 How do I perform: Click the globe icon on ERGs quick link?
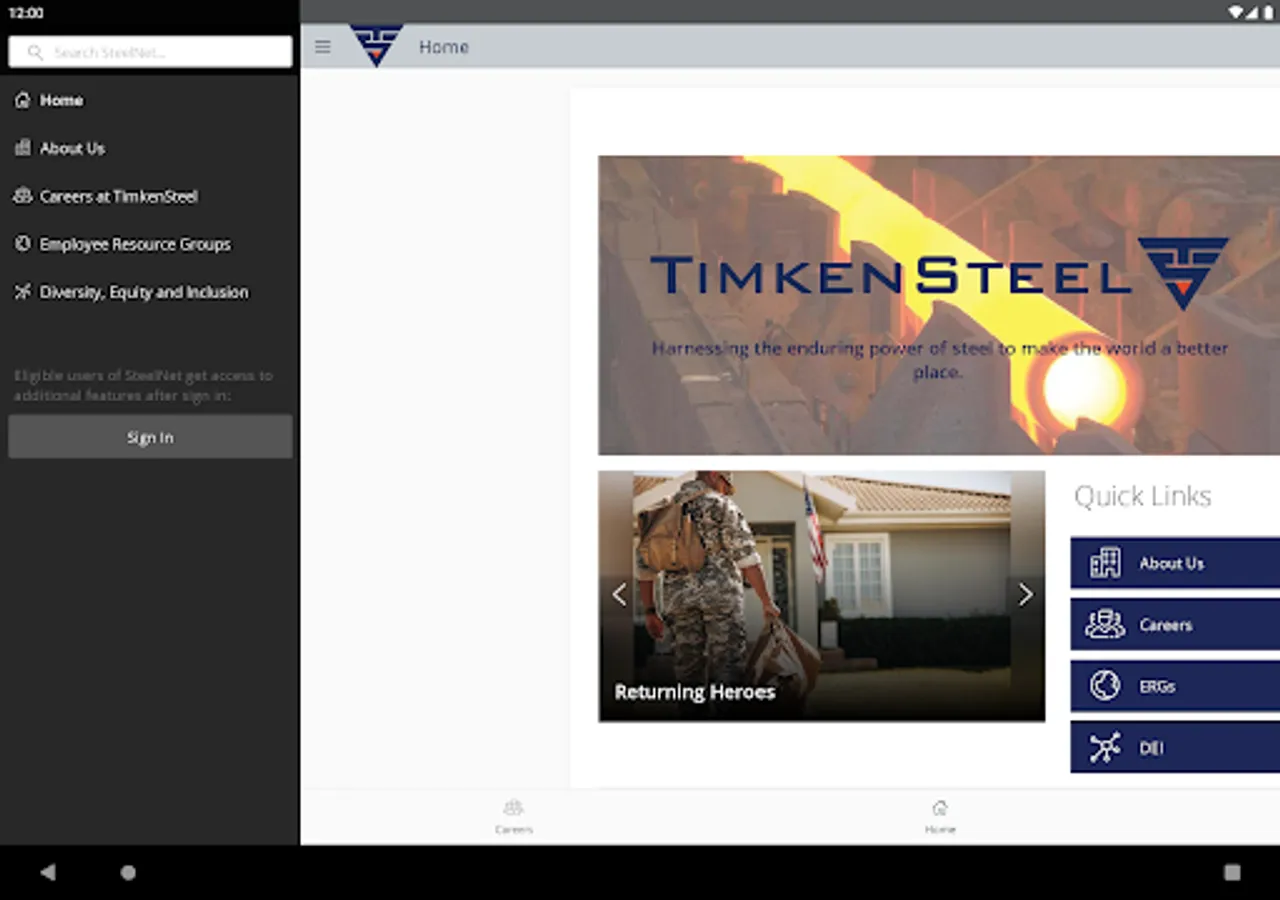point(1105,686)
